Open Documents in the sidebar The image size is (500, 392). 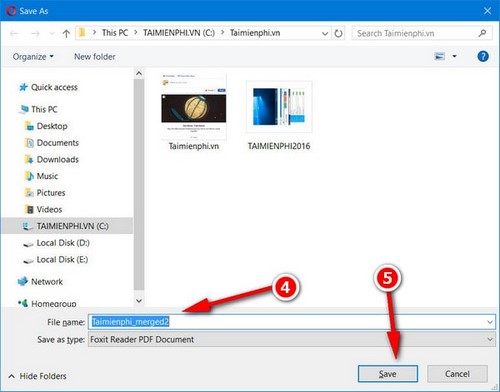point(52,143)
